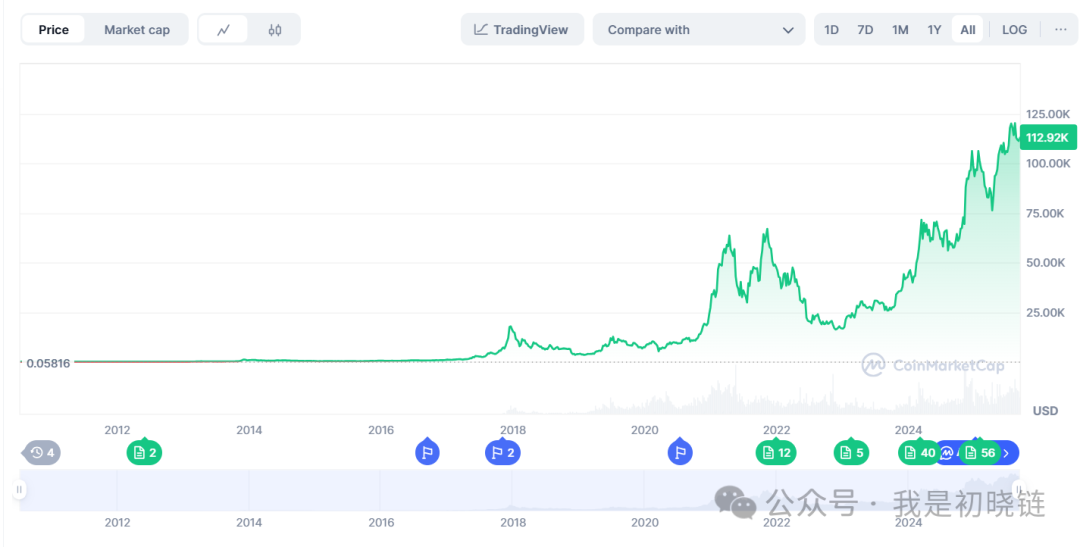The image size is (1080, 547).
Task: Open the green news marker with 12
Action: click(776, 453)
